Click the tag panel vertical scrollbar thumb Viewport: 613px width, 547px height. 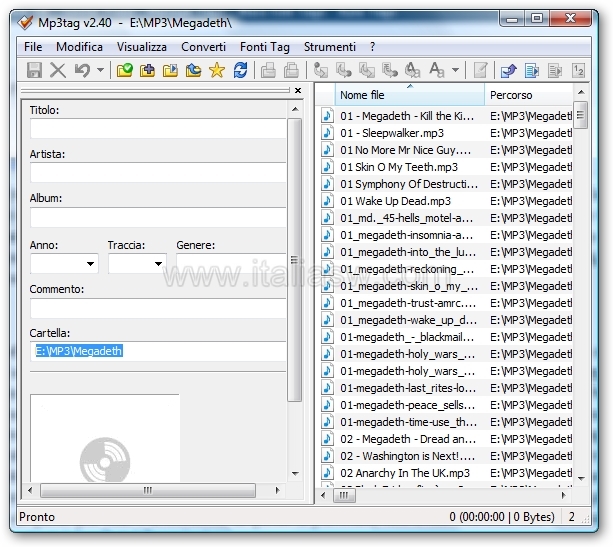tap(295, 260)
